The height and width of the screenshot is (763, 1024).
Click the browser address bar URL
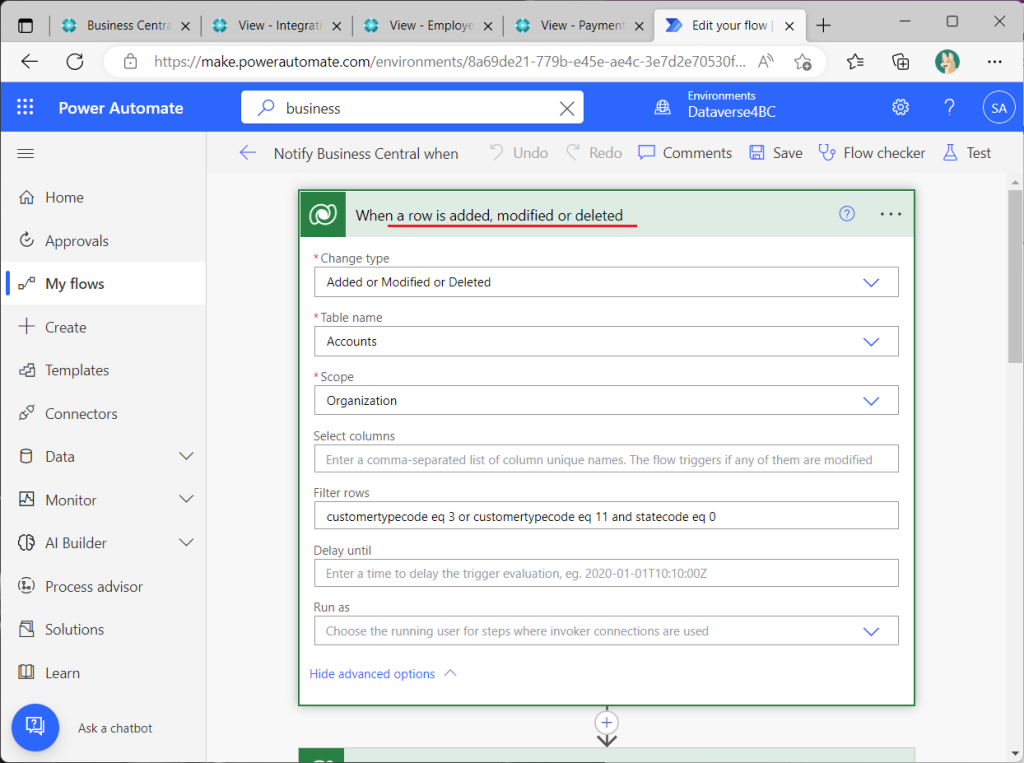449,62
